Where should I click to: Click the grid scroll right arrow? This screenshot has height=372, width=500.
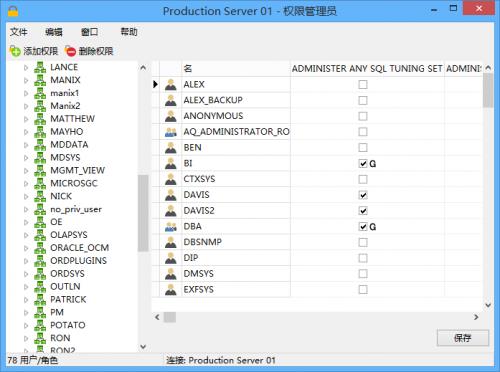click(x=476, y=317)
